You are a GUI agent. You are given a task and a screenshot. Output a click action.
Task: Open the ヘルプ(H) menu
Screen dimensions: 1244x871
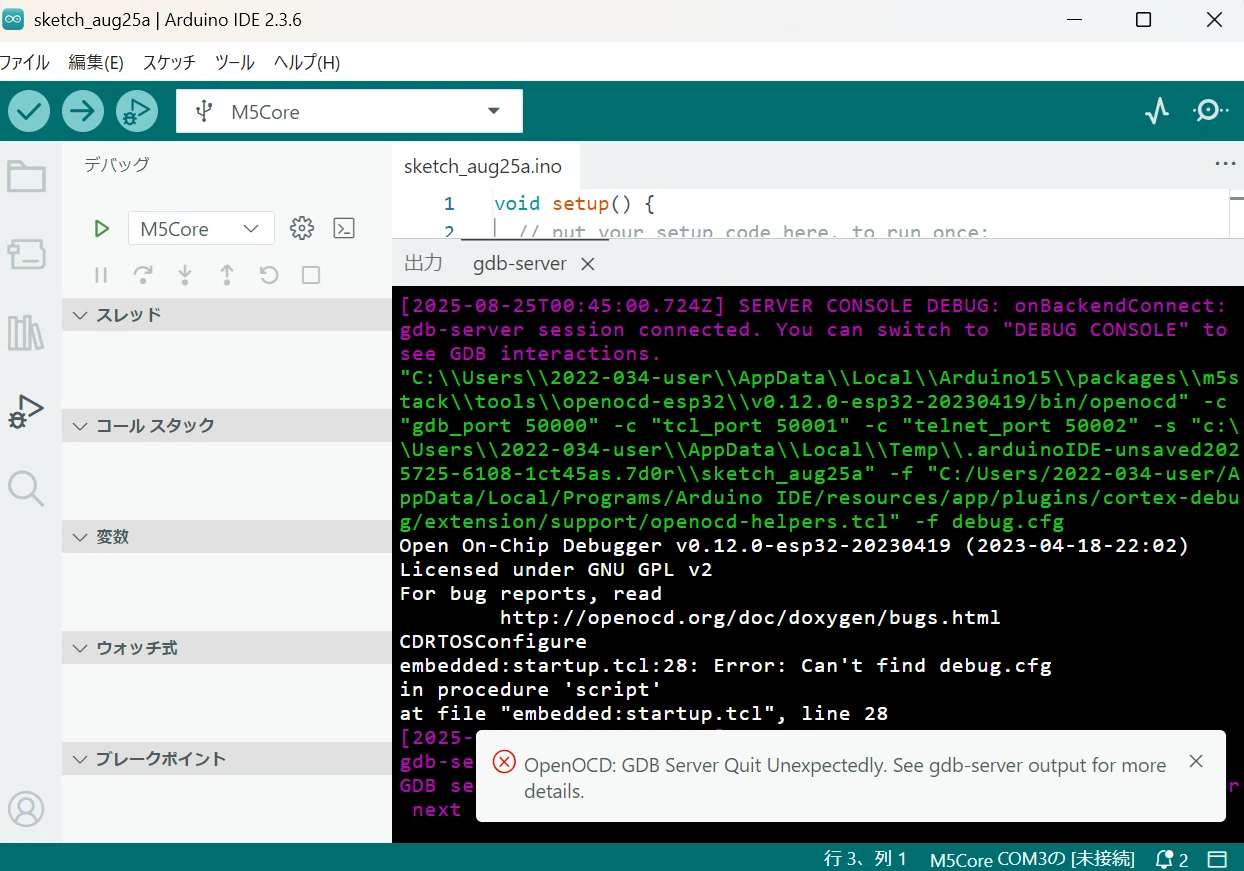pyautogui.click(x=307, y=62)
